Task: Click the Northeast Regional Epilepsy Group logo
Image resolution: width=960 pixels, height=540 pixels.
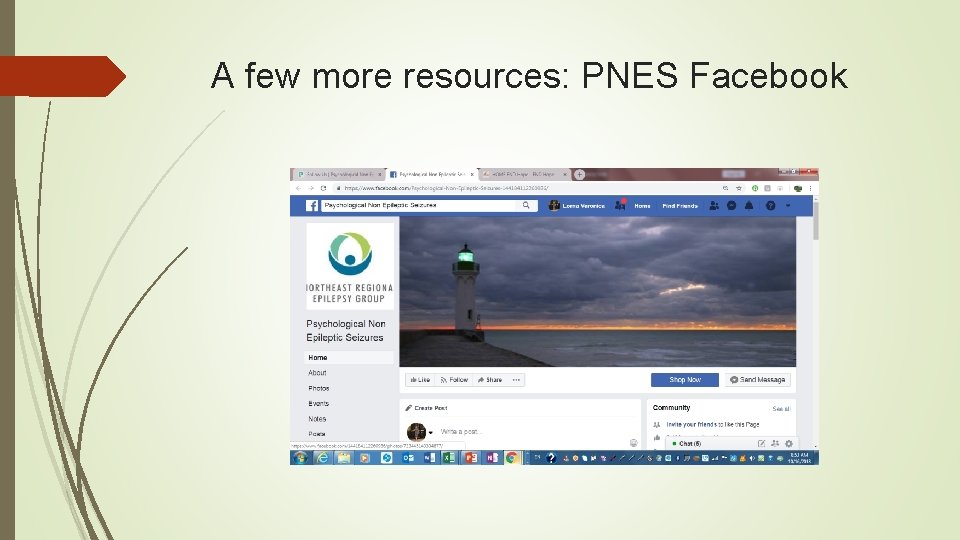Action: pos(350,266)
